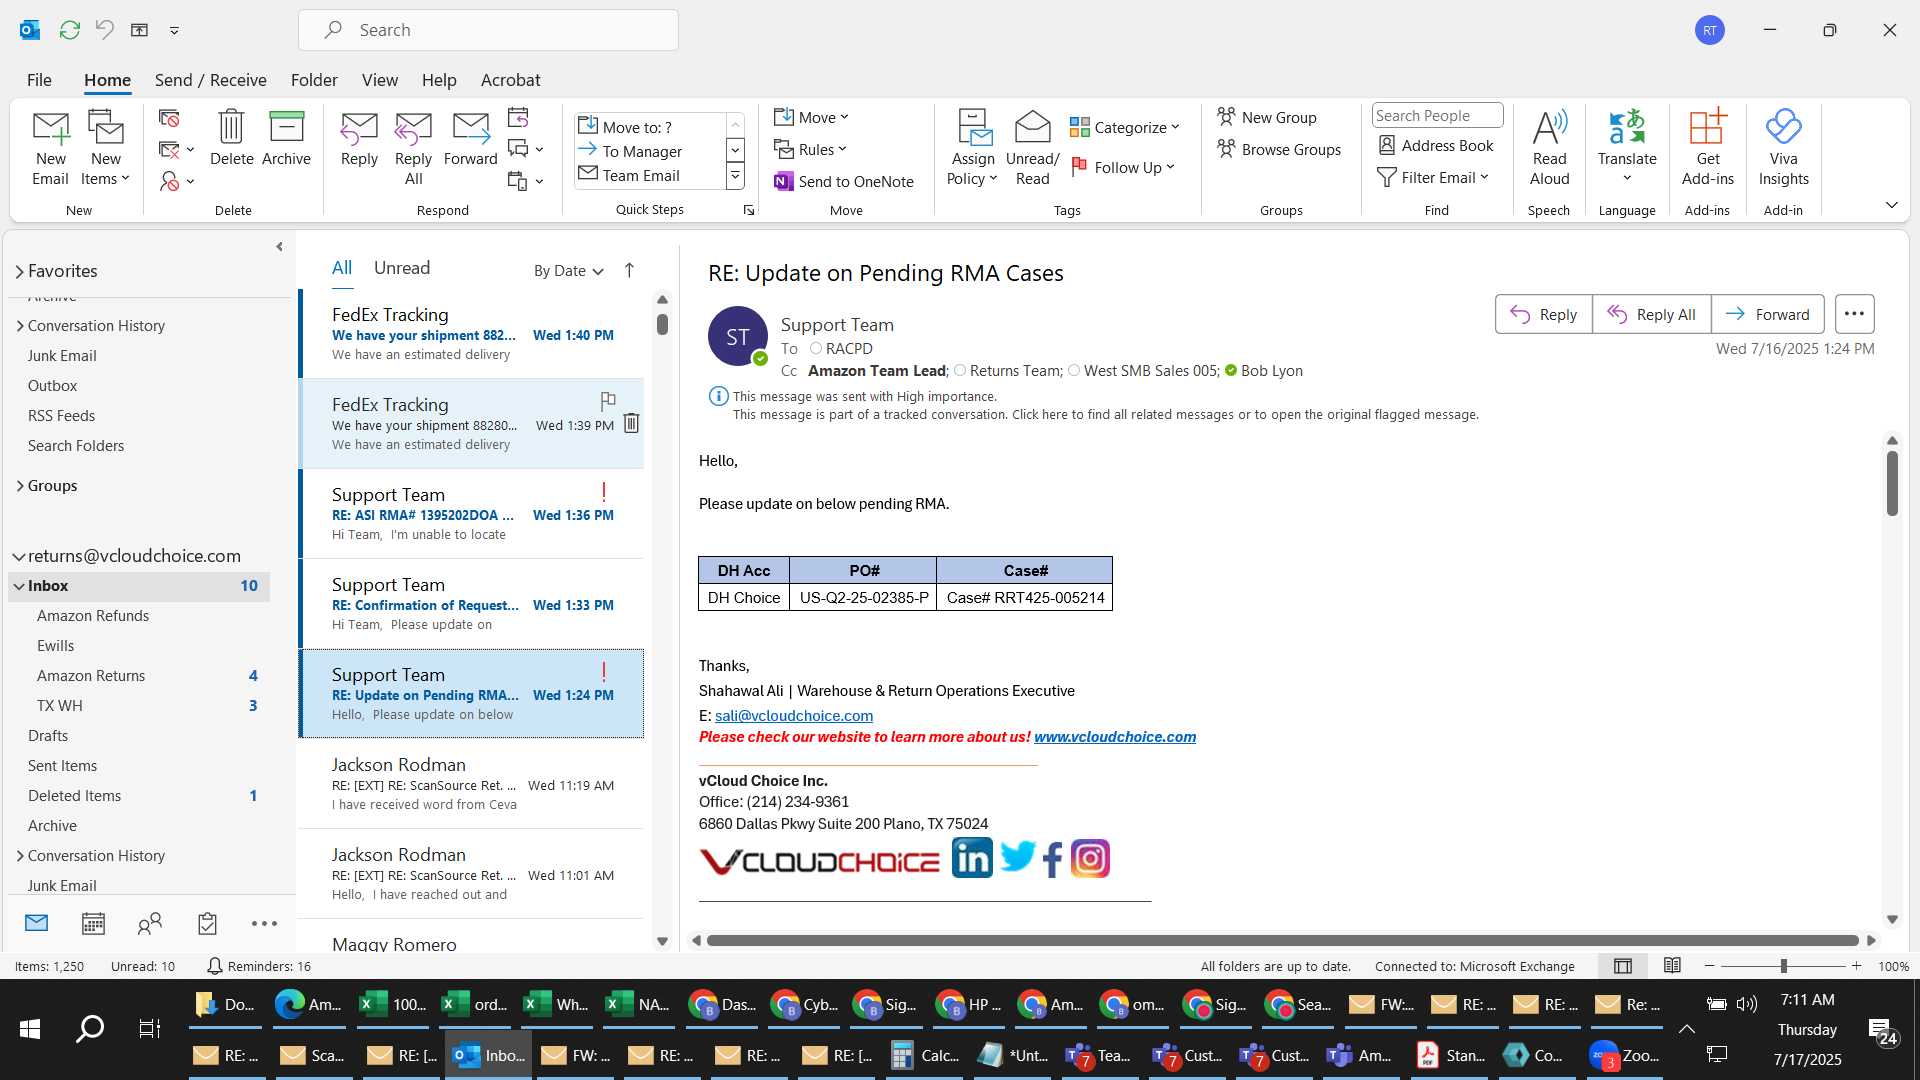Click zoom in plus button
This screenshot has width=1920, height=1080.
pyautogui.click(x=1857, y=966)
